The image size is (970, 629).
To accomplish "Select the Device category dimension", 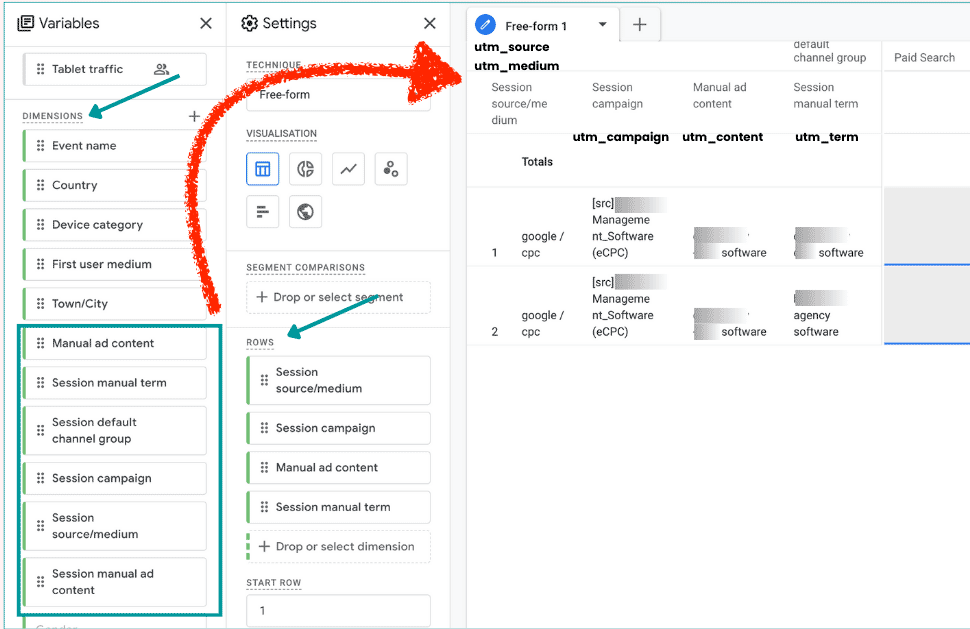I will coord(115,225).
